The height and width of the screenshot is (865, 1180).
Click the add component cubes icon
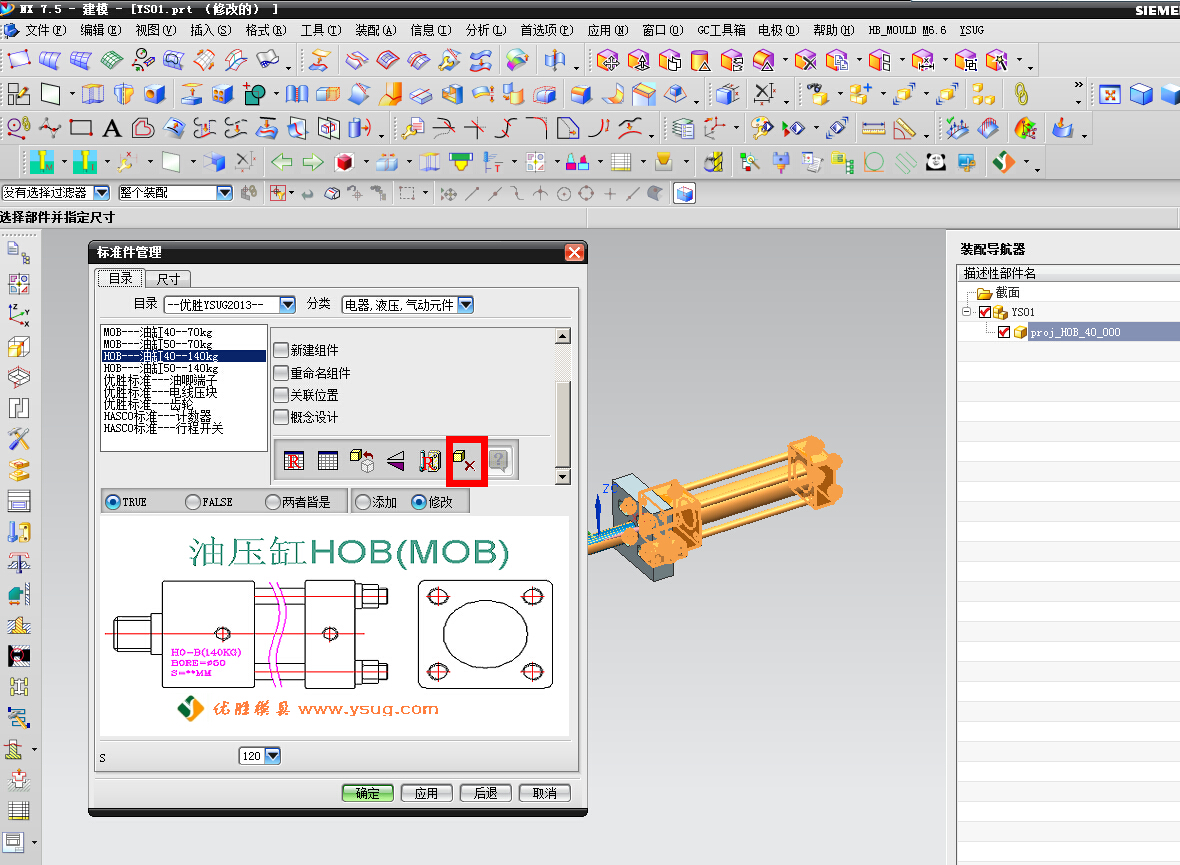pyautogui.click(x=860, y=94)
